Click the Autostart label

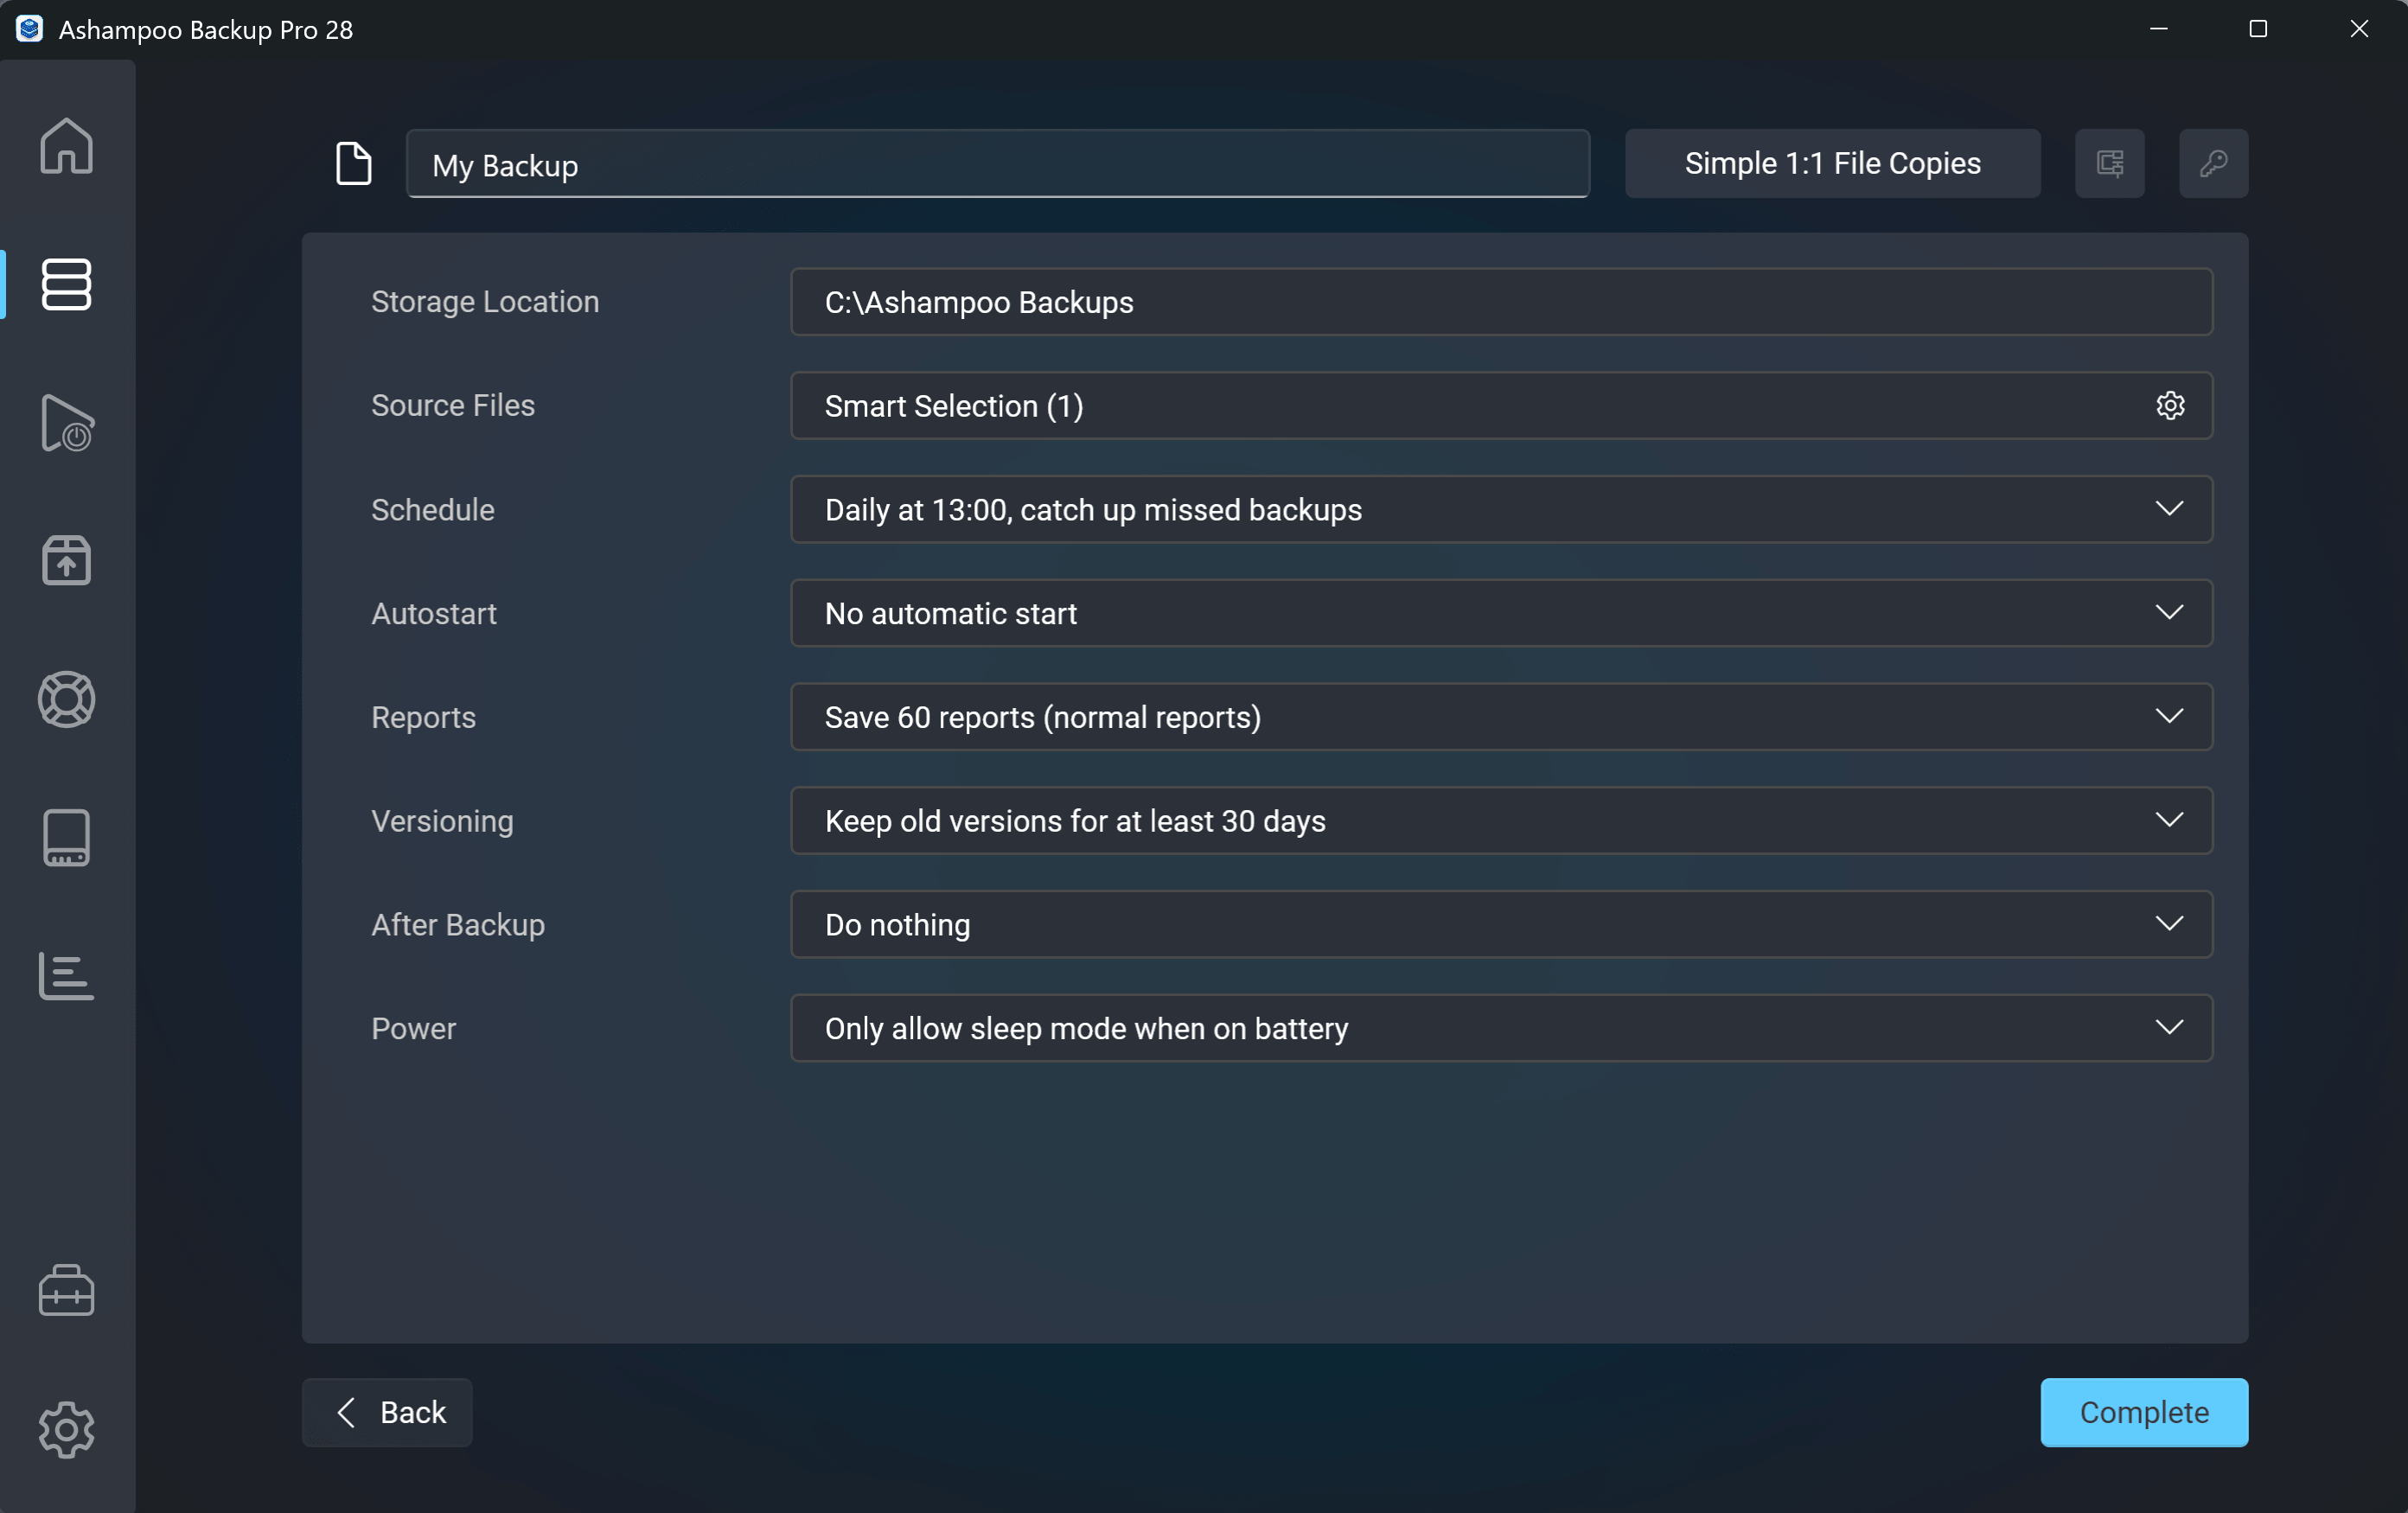[434, 613]
